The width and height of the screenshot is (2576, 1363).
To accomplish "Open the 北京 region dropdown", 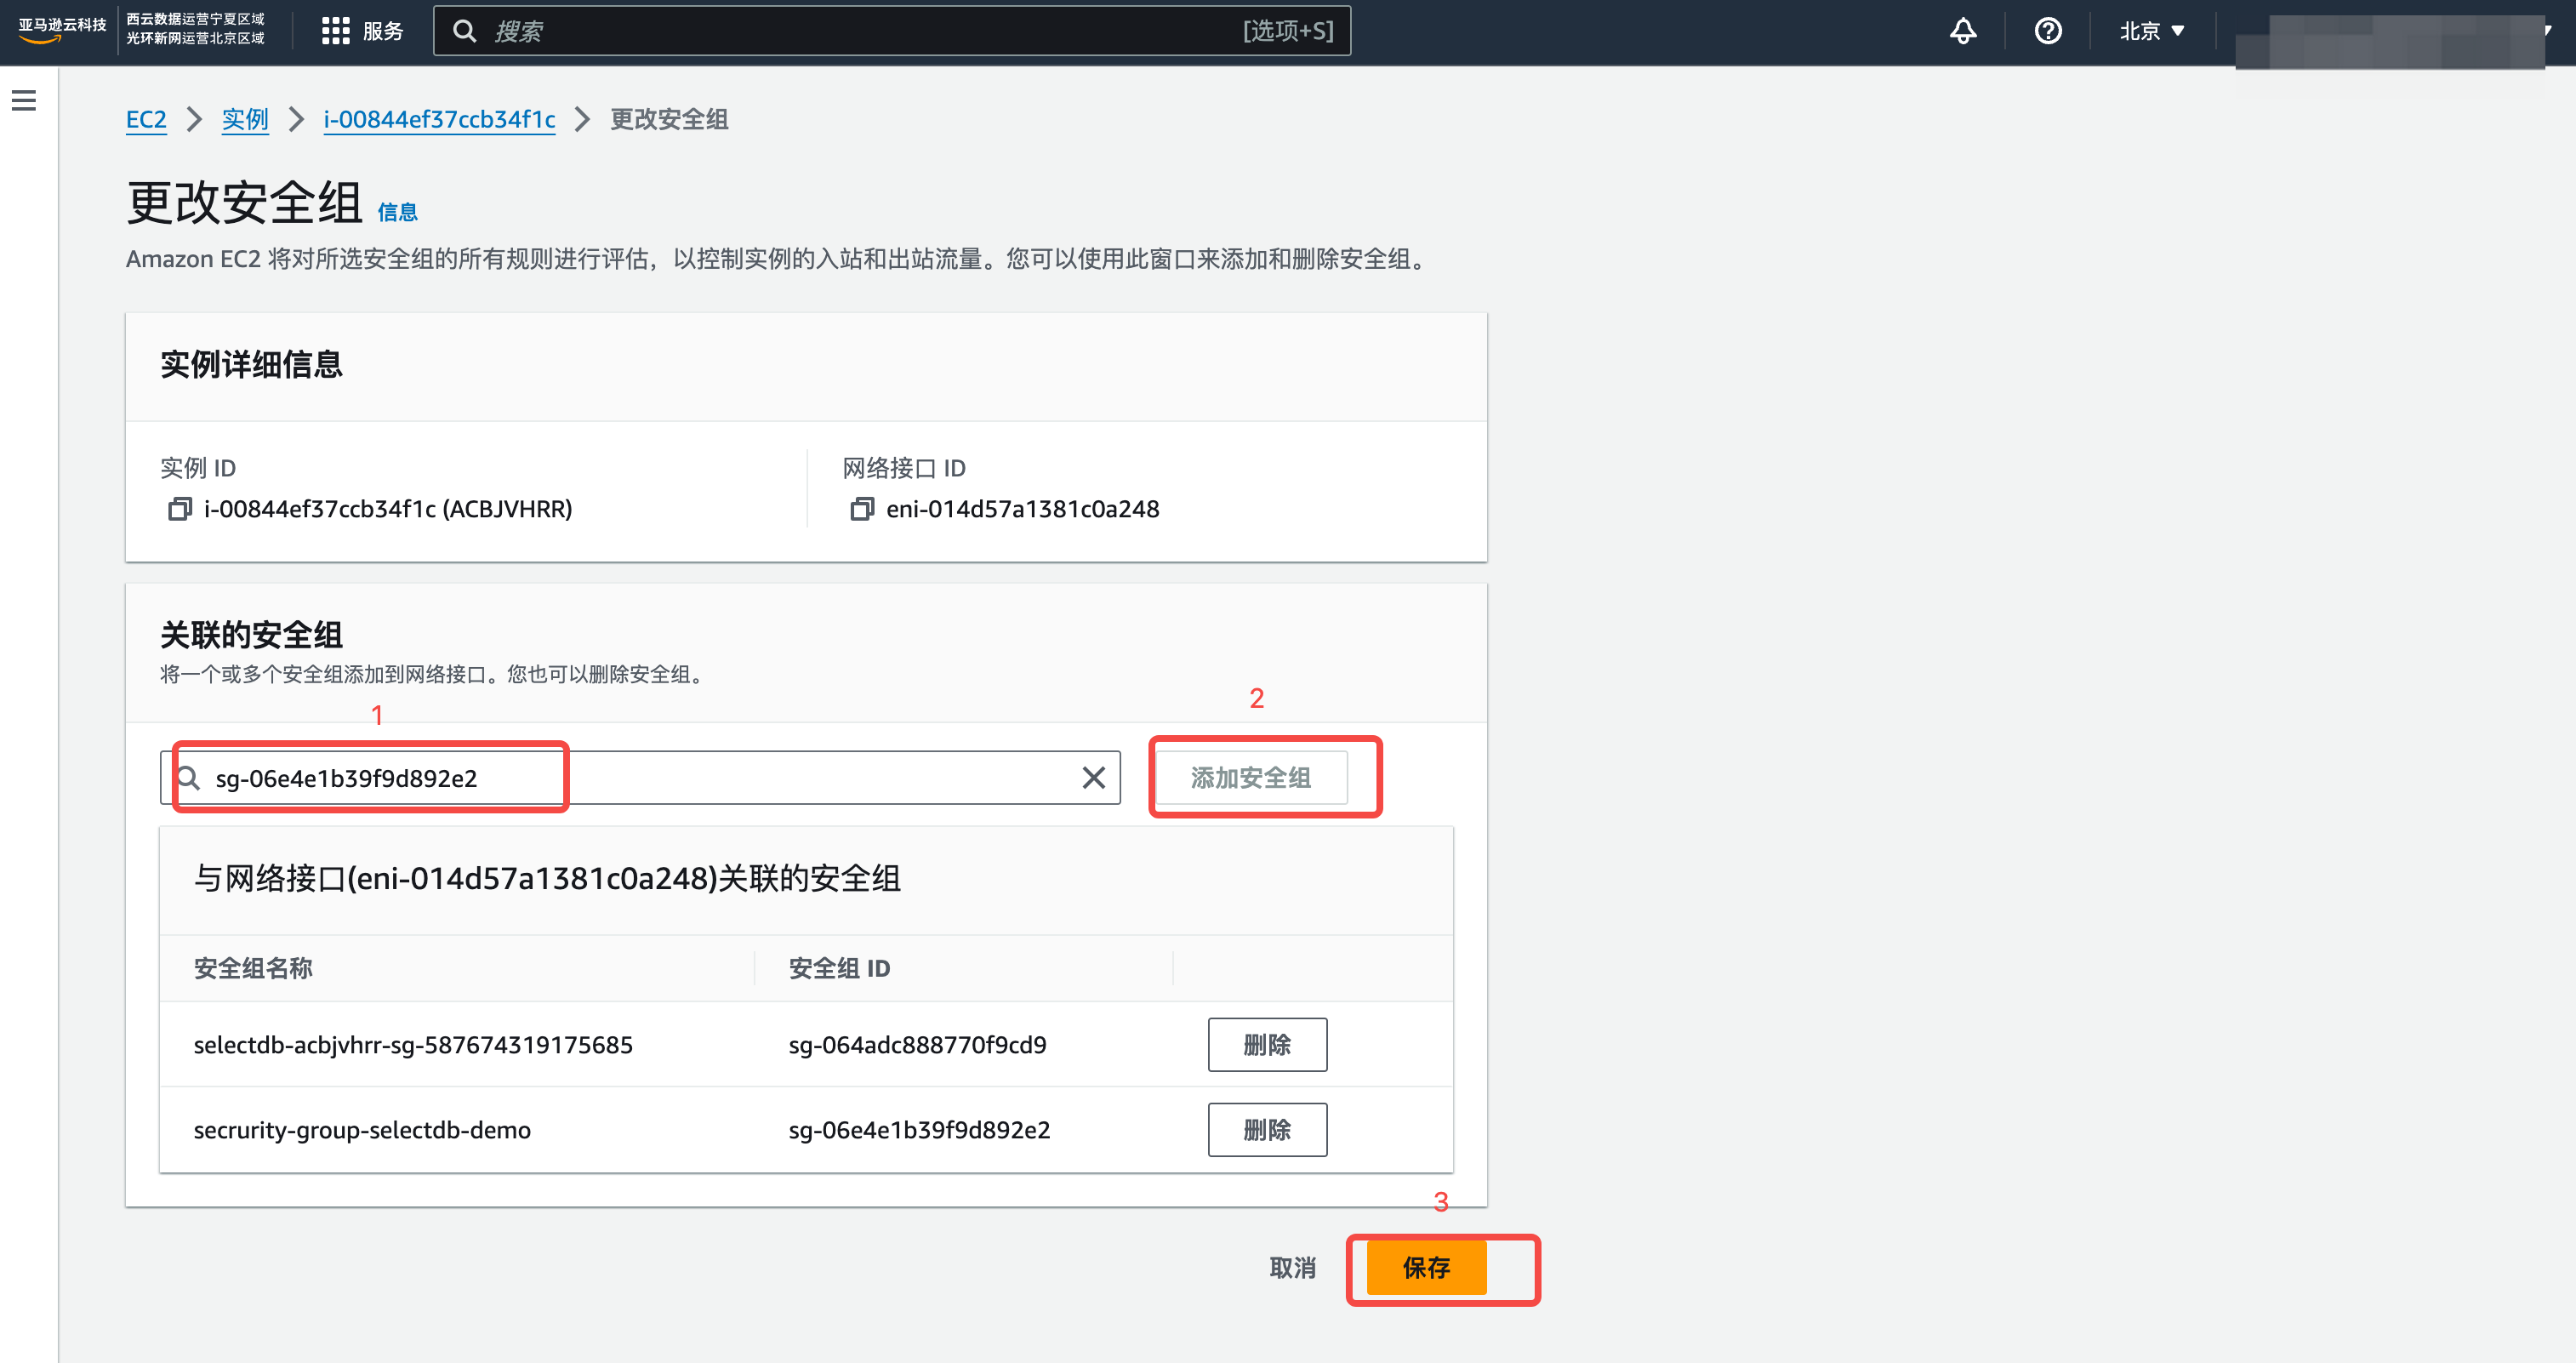I will click(2152, 31).
